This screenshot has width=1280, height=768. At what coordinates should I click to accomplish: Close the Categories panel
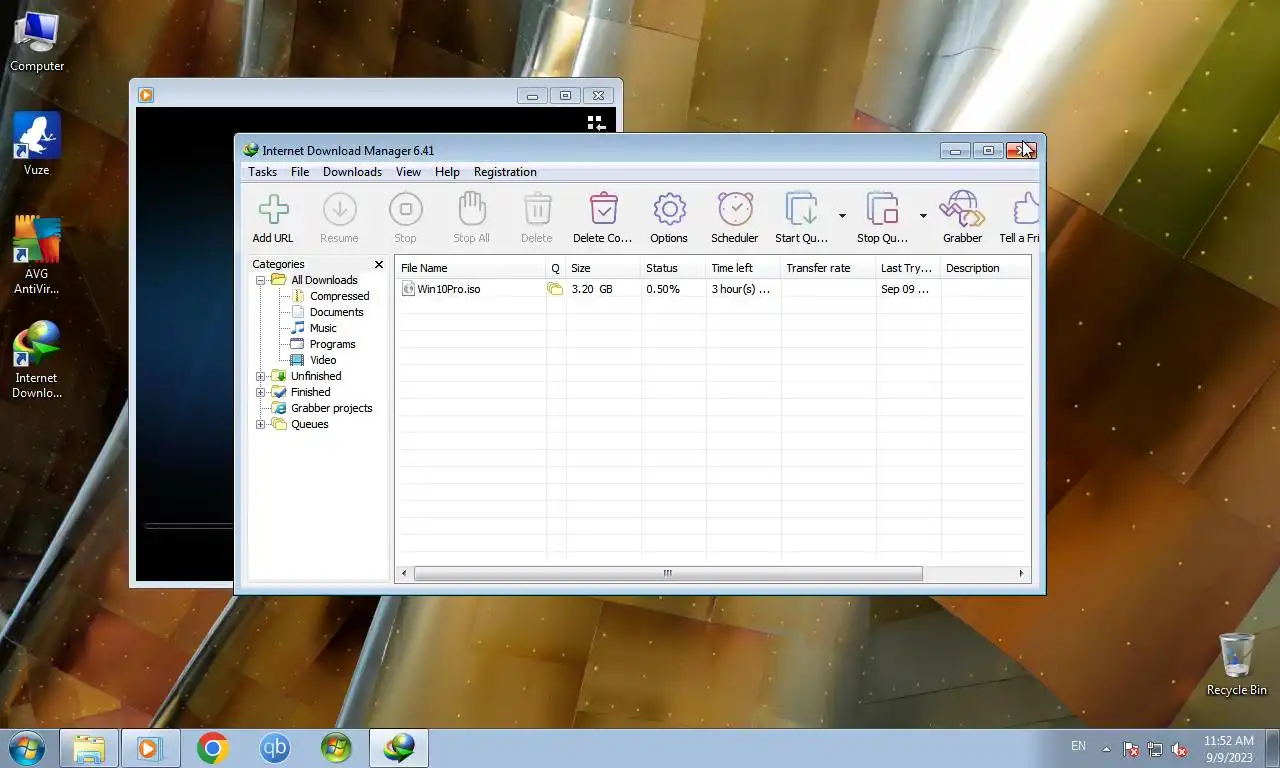tap(379, 265)
